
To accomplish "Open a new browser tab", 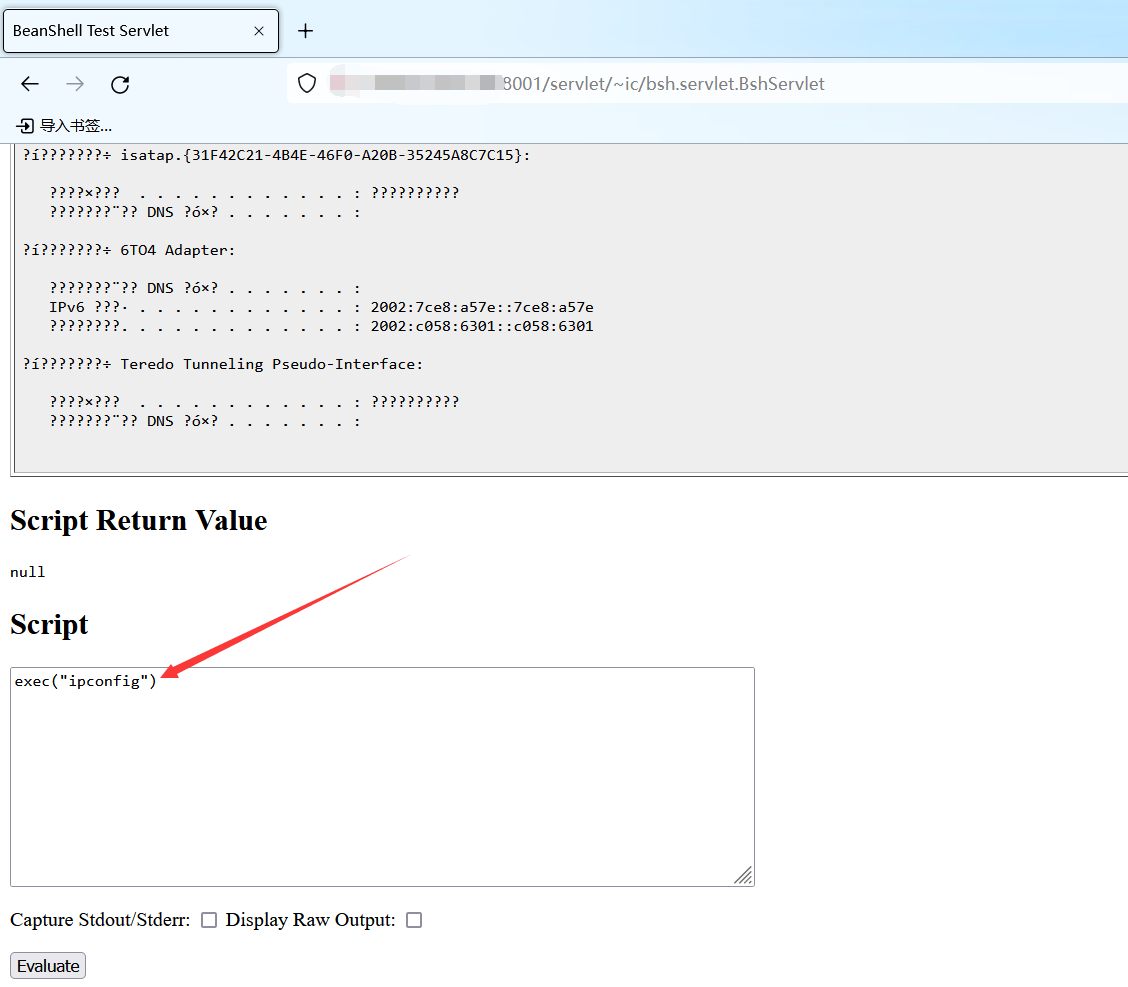I will click(306, 31).
